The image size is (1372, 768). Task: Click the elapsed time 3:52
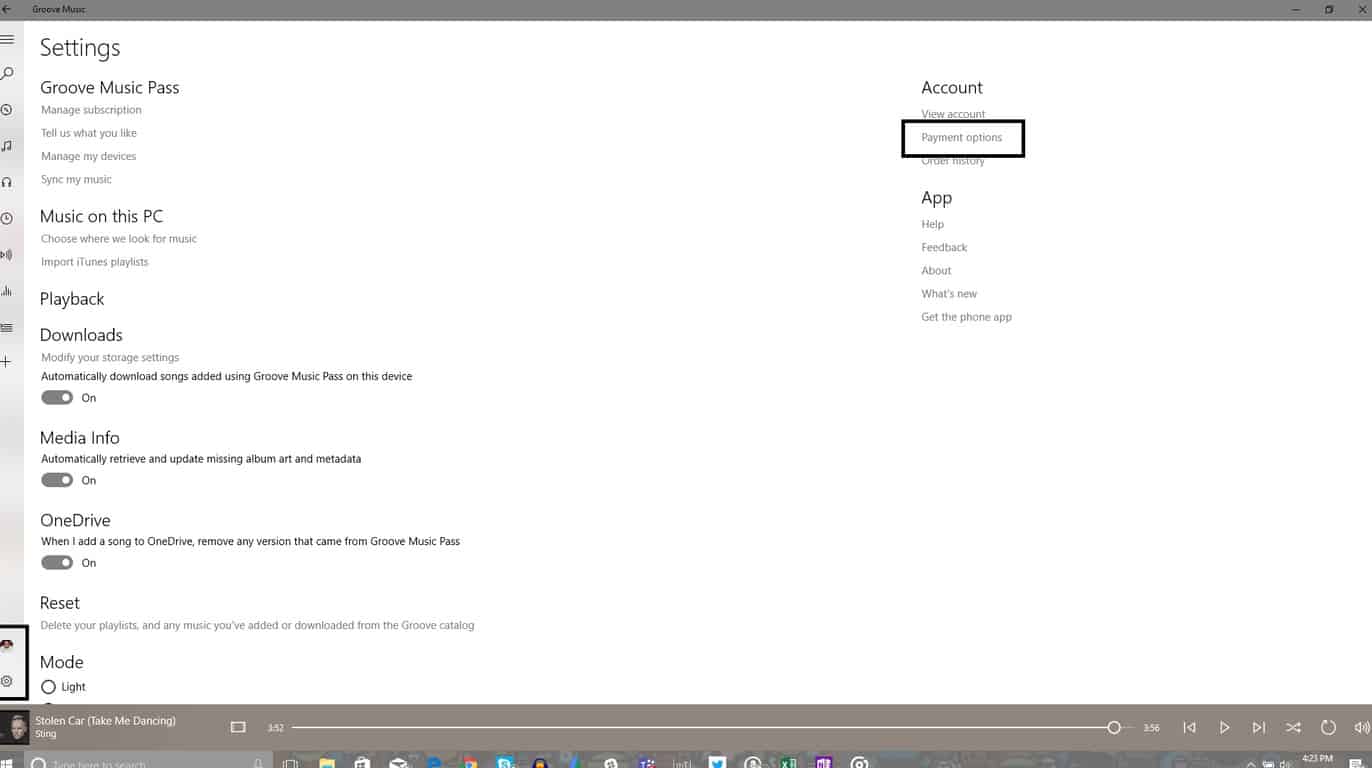click(x=275, y=728)
